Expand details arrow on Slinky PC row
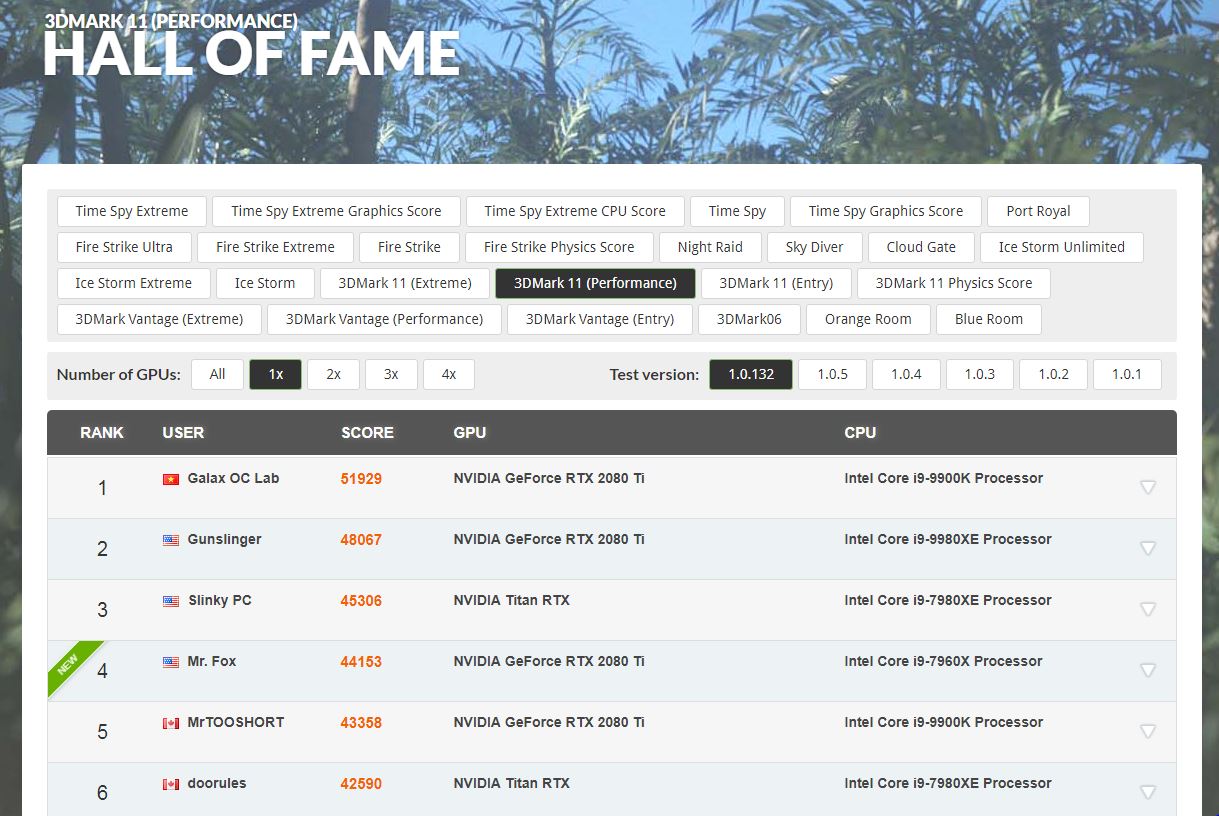This screenshot has width=1219, height=816. click(x=1148, y=609)
